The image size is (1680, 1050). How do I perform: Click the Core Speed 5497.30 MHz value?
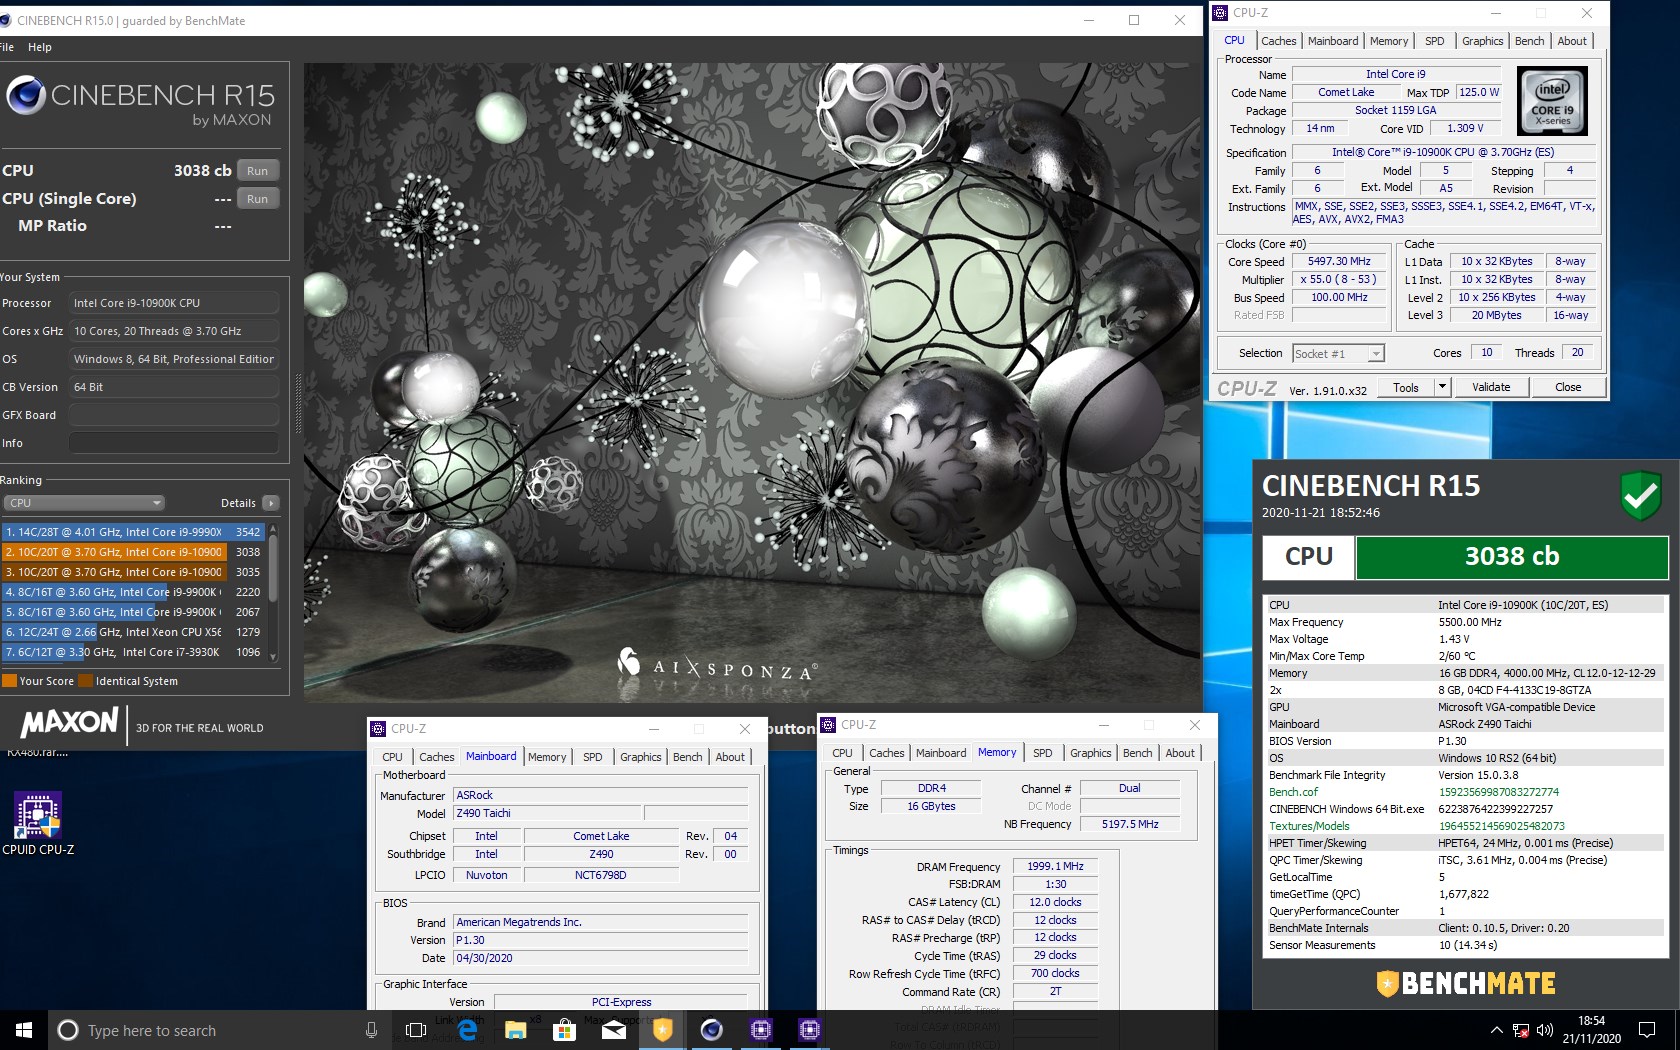(x=1339, y=262)
